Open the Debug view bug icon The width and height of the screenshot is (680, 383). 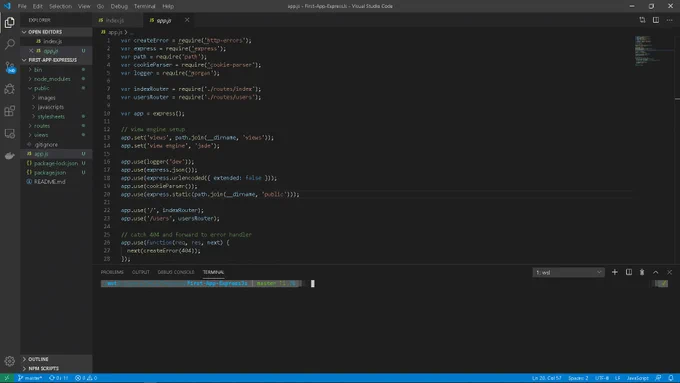(10, 89)
